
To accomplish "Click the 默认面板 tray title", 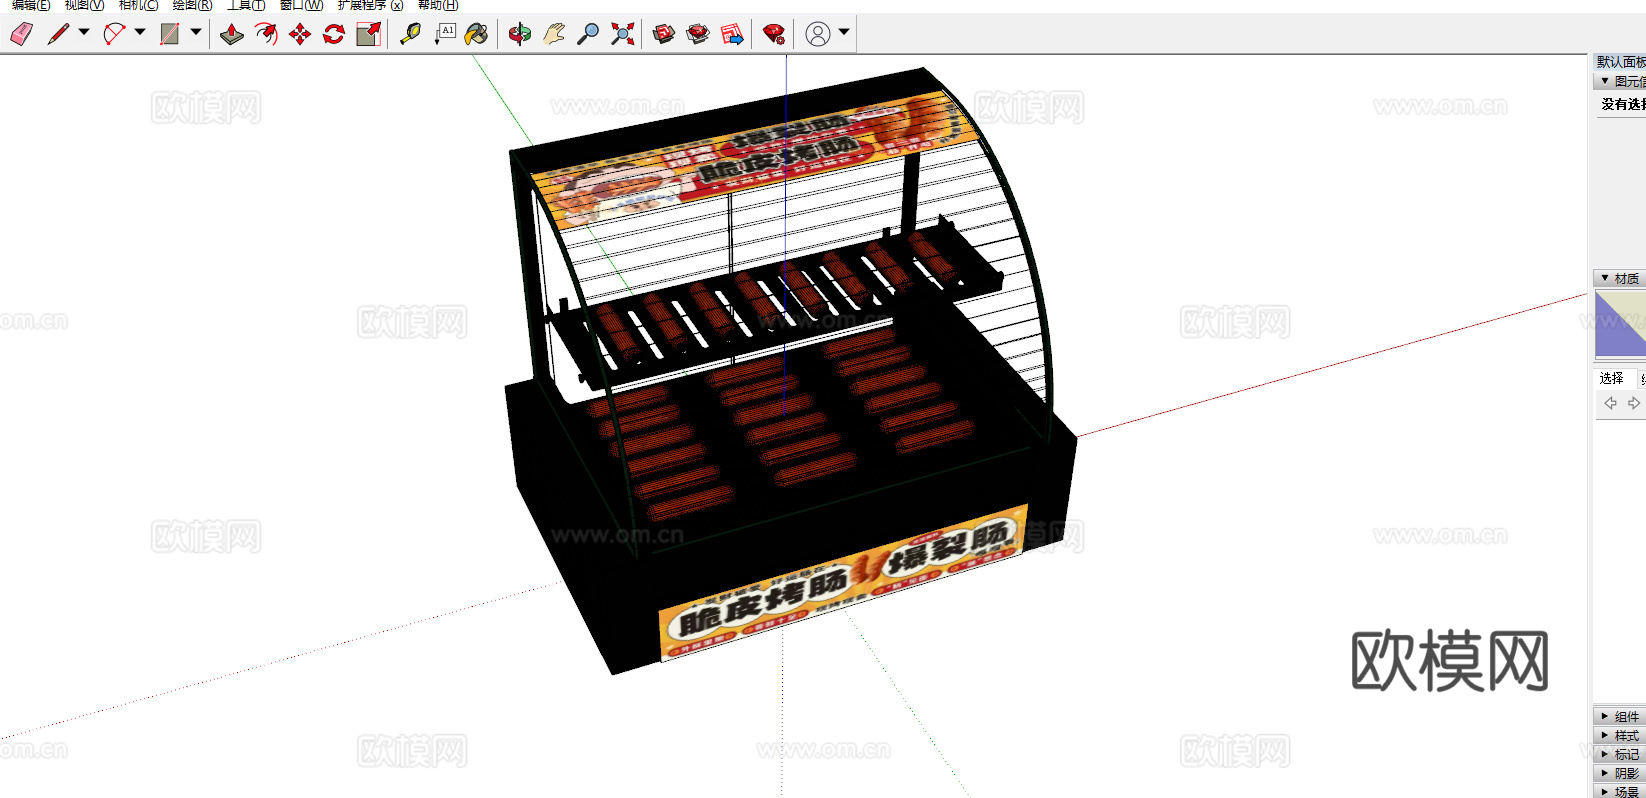I will pyautogui.click(x=1620, y=62).
